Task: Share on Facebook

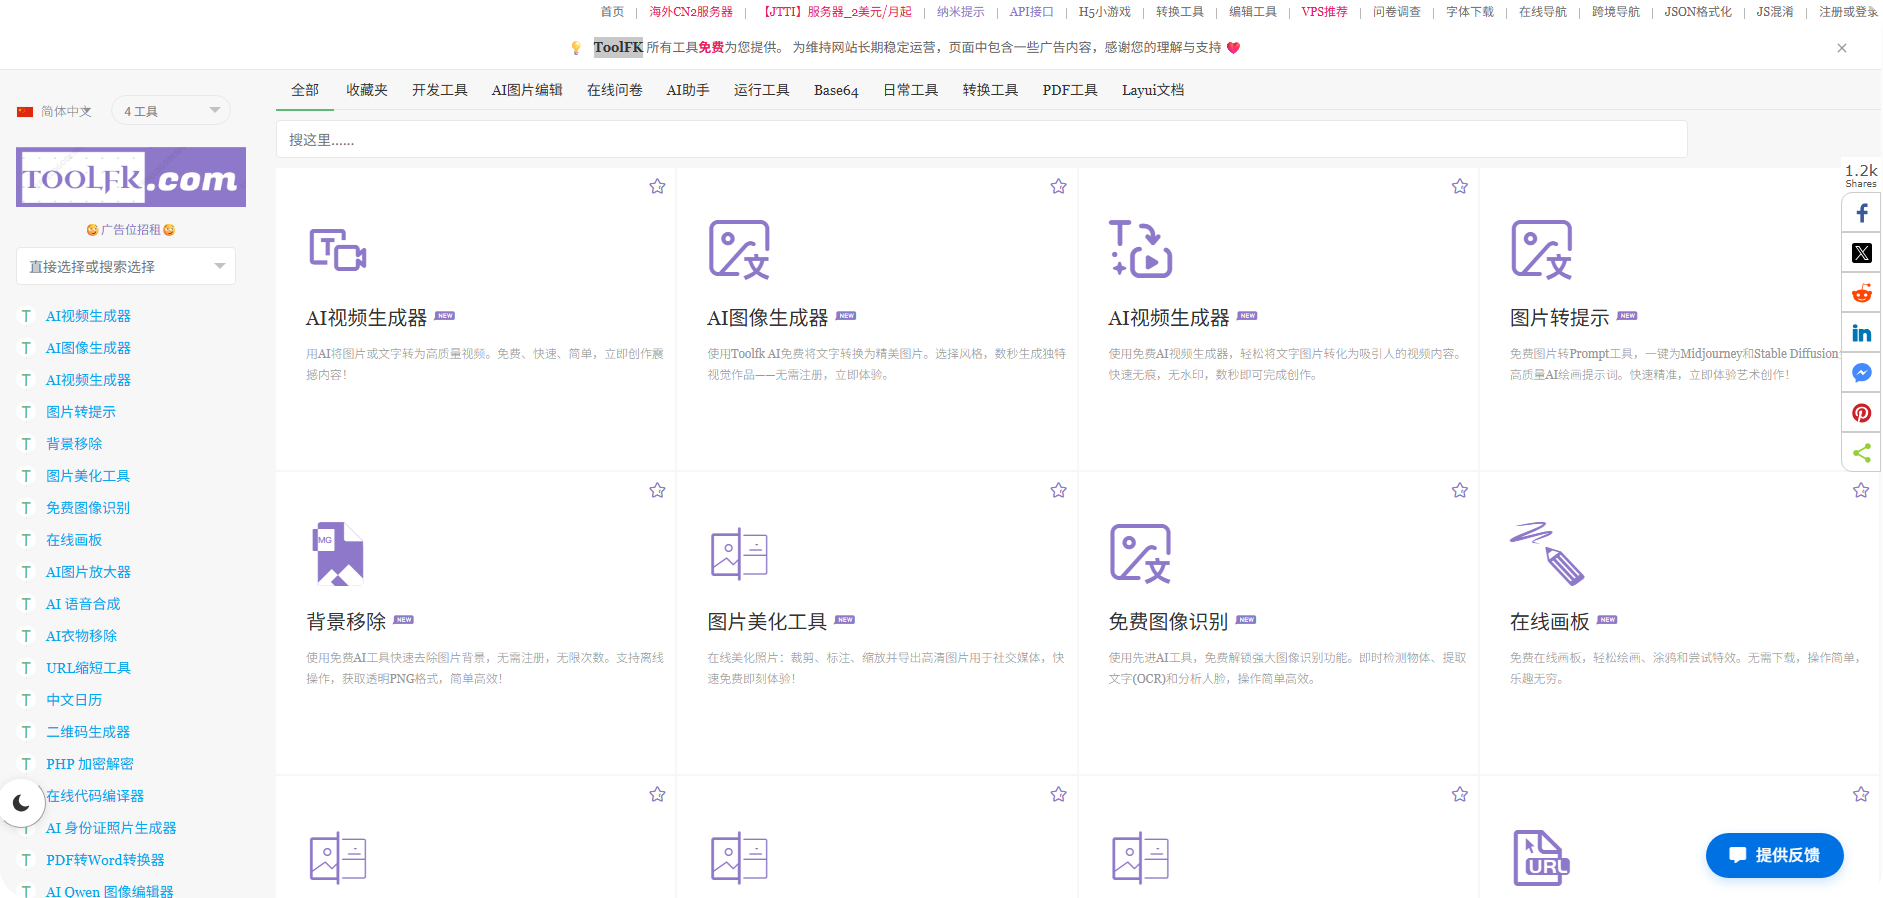Action: (x=1861, y=213)
